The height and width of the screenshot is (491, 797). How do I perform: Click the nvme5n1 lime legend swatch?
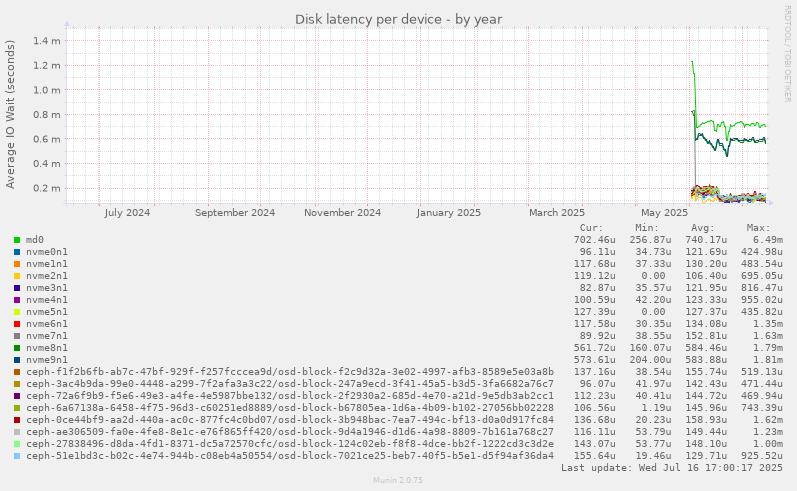click(17, 312)
